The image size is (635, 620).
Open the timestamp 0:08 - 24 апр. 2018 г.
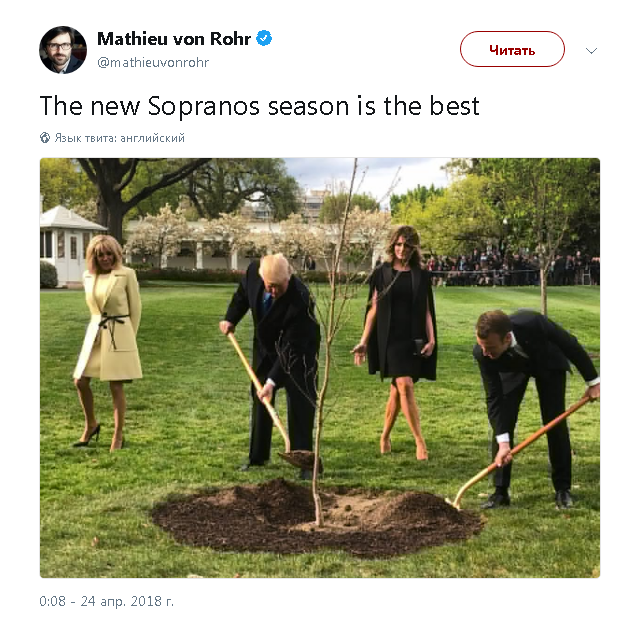[x=107, y=601]
